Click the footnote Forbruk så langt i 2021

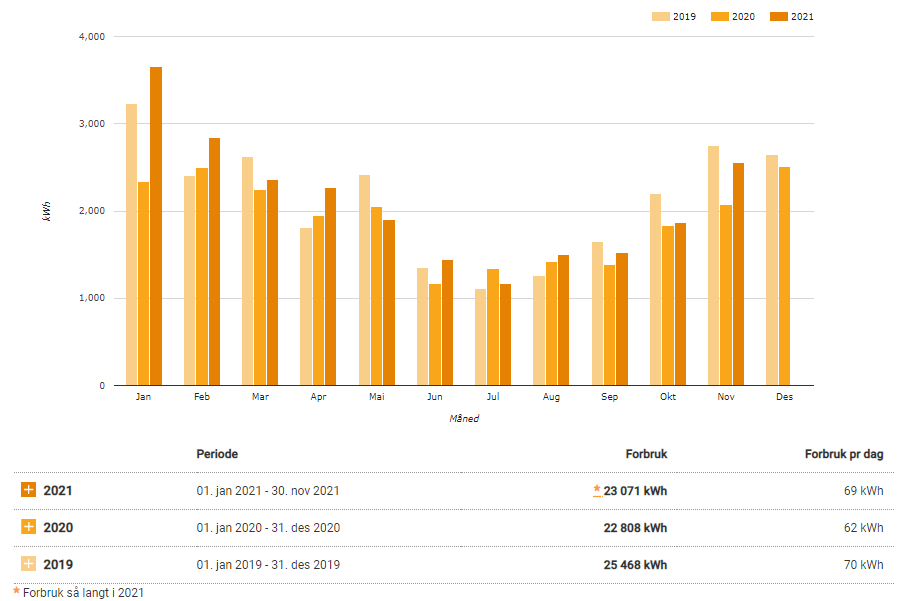coord(83,592)
